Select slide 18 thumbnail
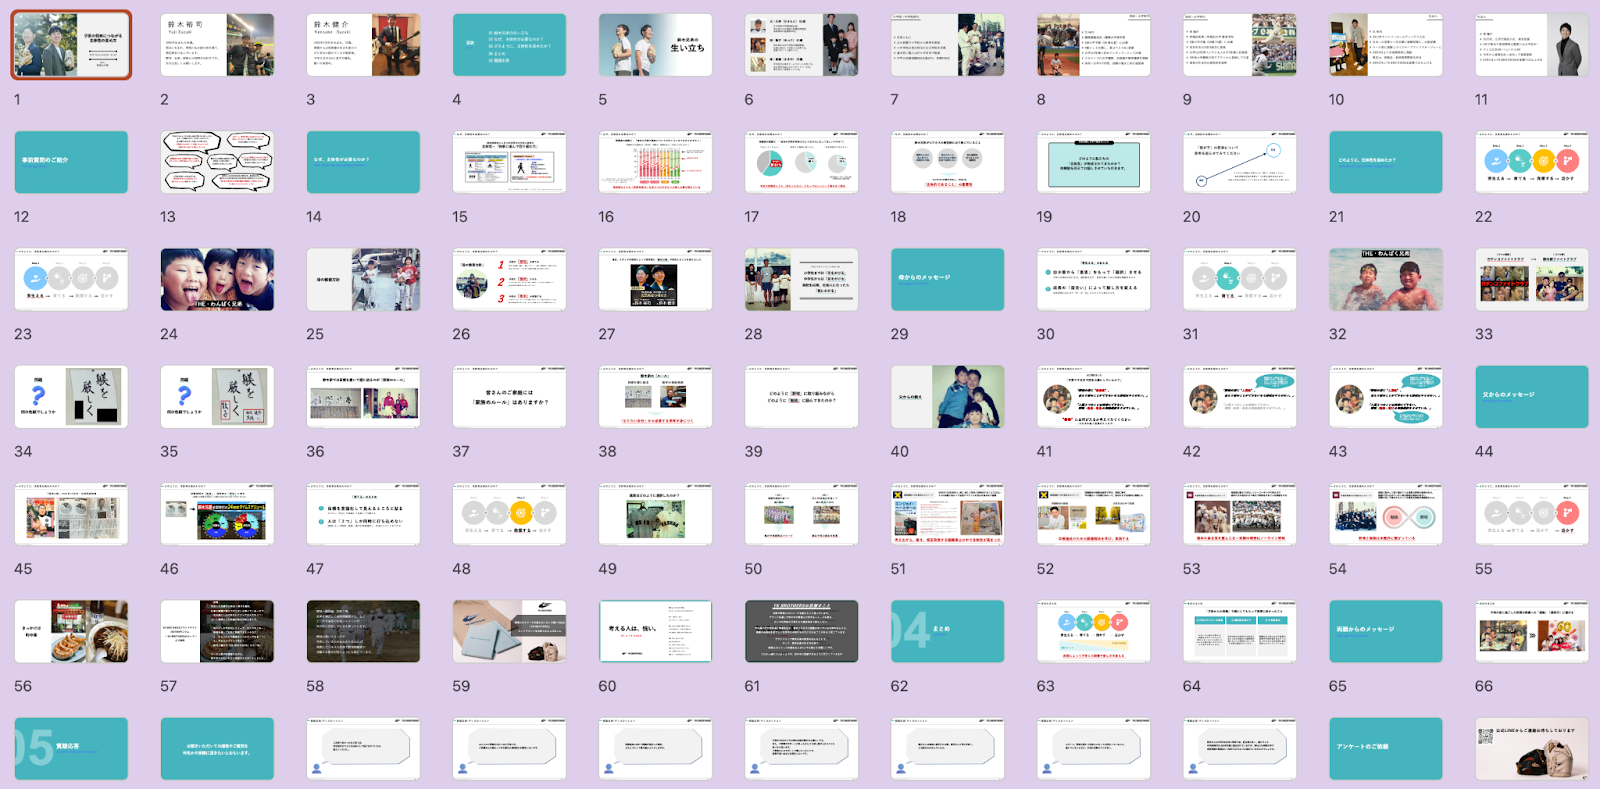 point(947,162)
